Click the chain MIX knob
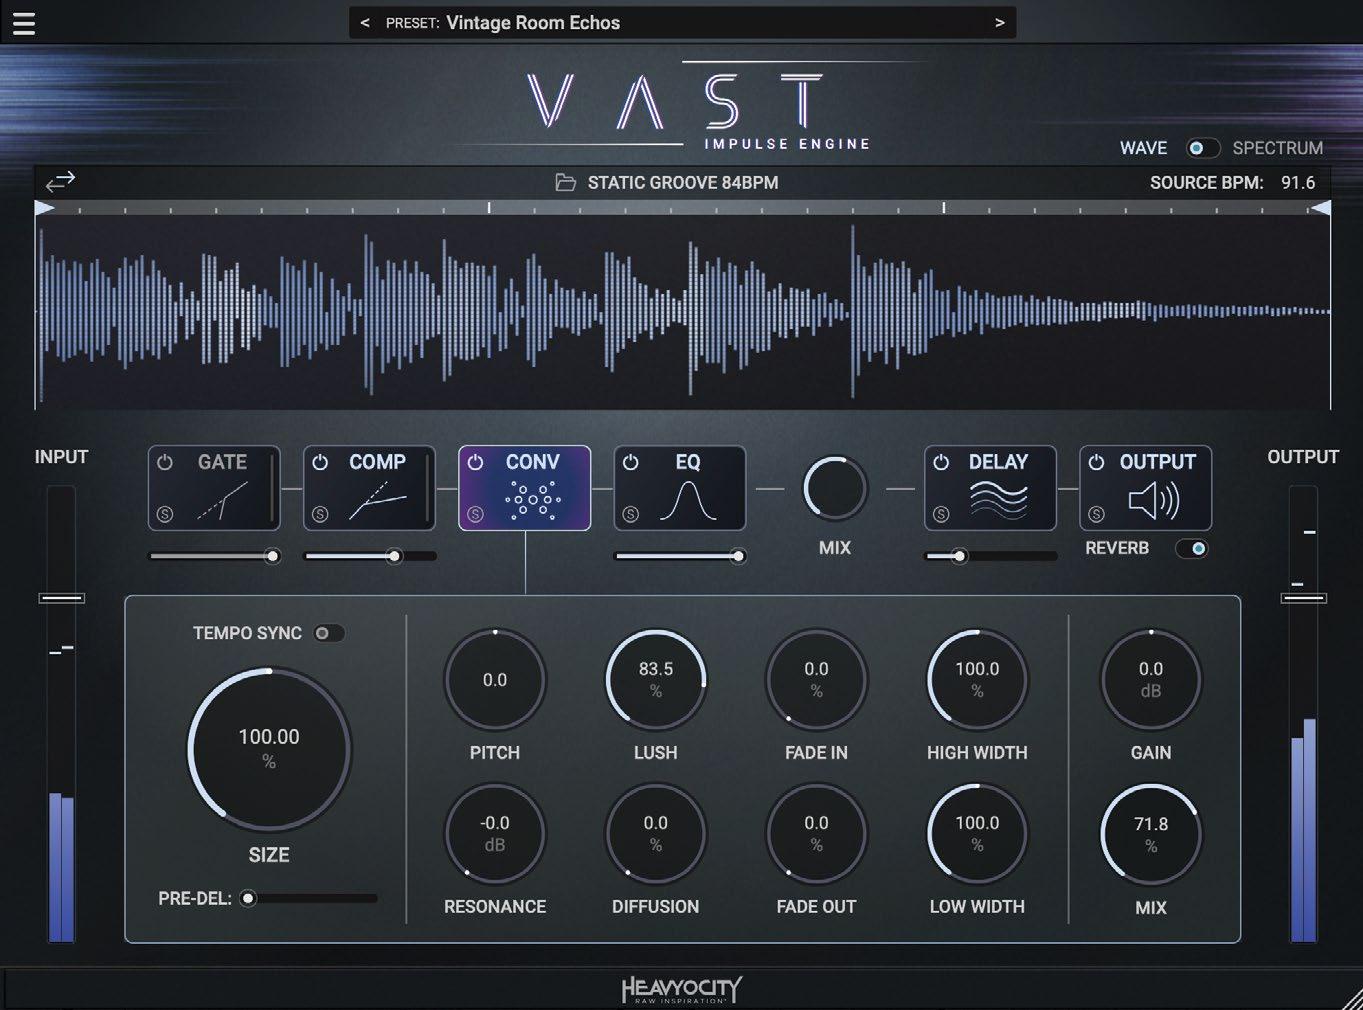This screenshot has width=1363, height=1010. (835, 489)
